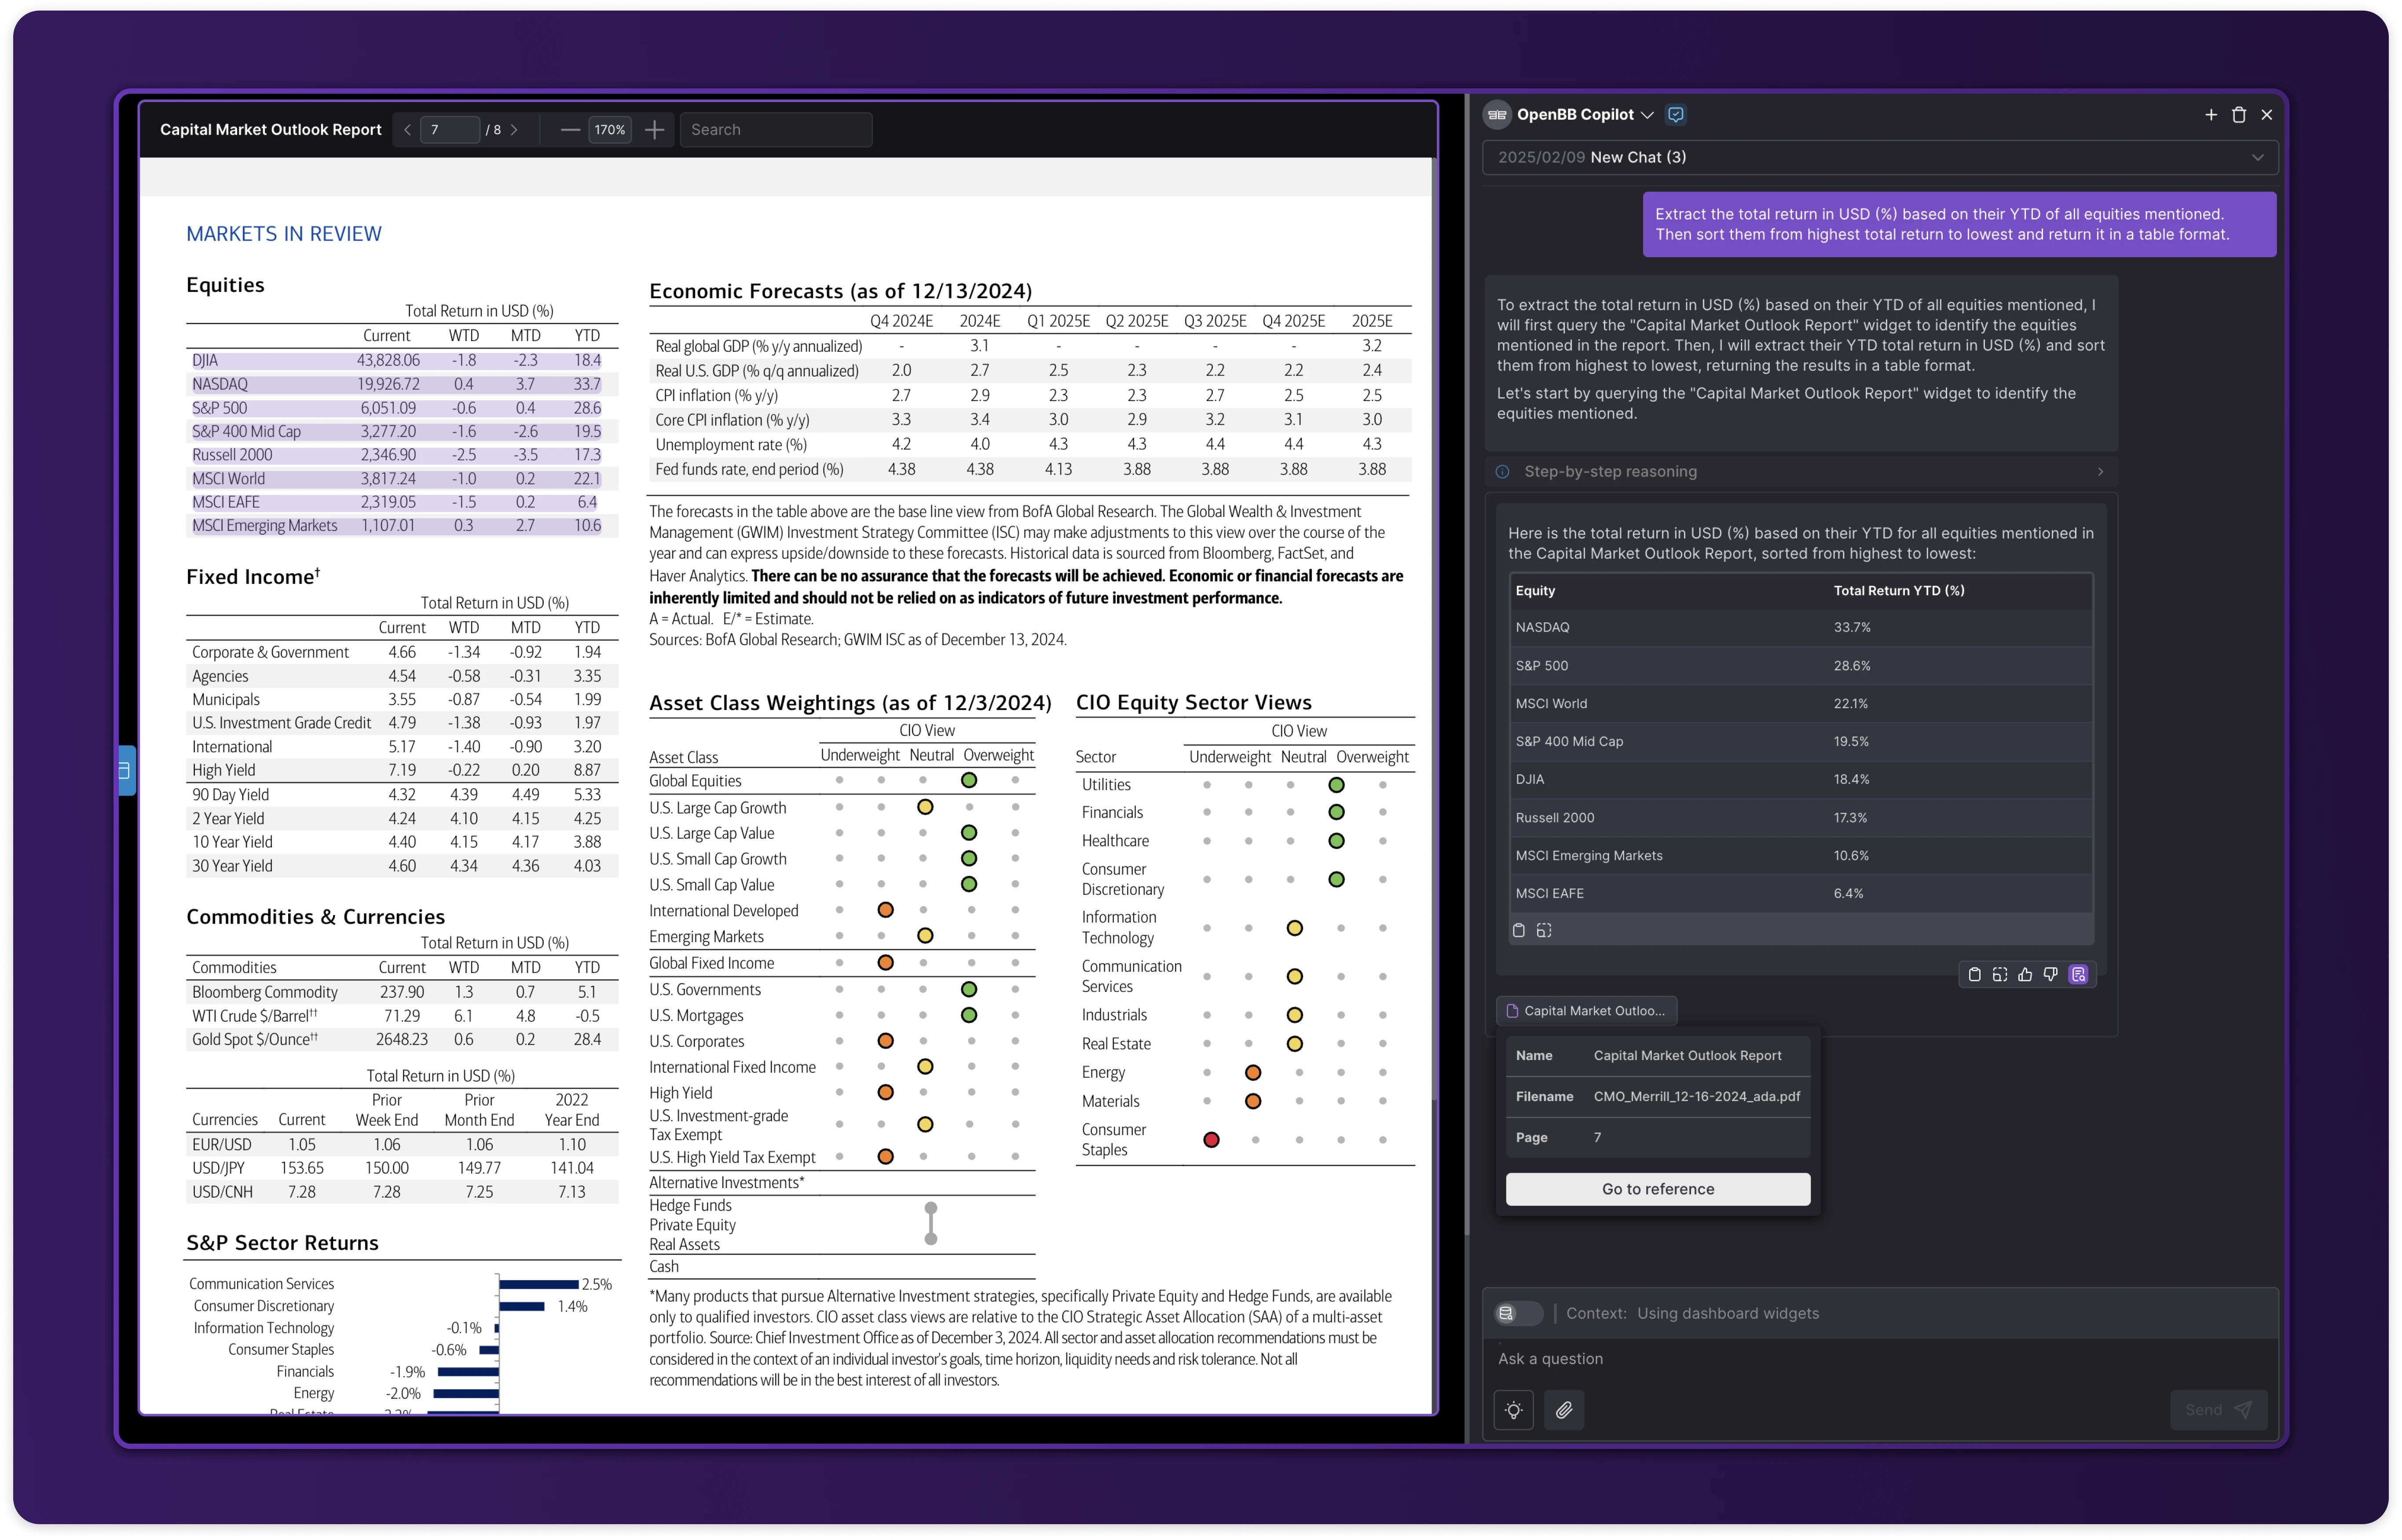The width and height of the screenshot is (2402, 1540).
Task: Toggle the dashboard widgets context switch
Action: point(1518,1314)
